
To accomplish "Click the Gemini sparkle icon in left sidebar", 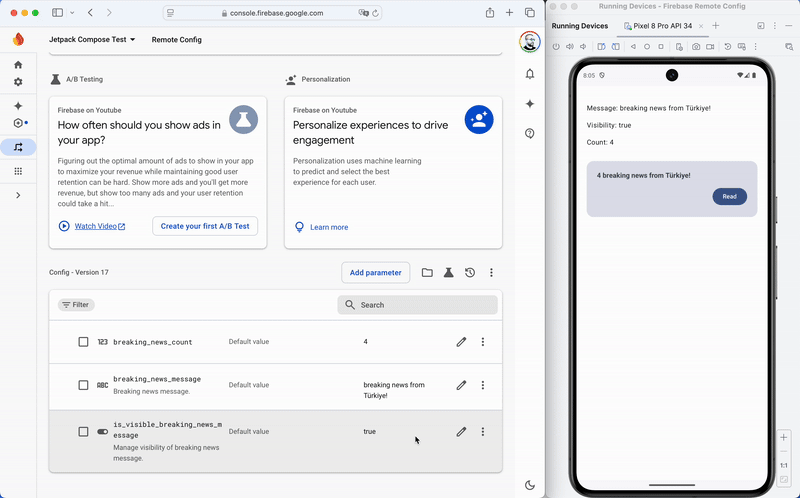I will tap(18, 106).
